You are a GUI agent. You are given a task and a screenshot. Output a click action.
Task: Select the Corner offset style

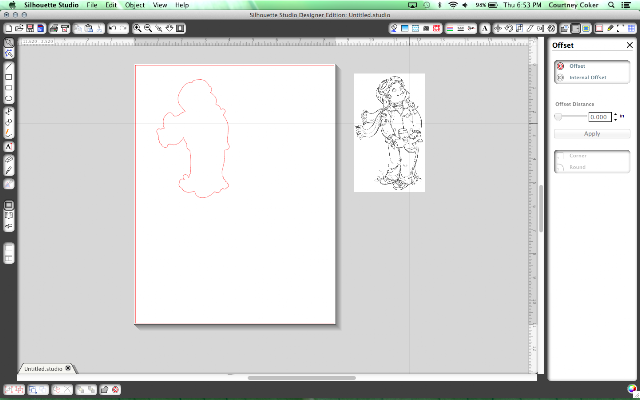point(578,156)
